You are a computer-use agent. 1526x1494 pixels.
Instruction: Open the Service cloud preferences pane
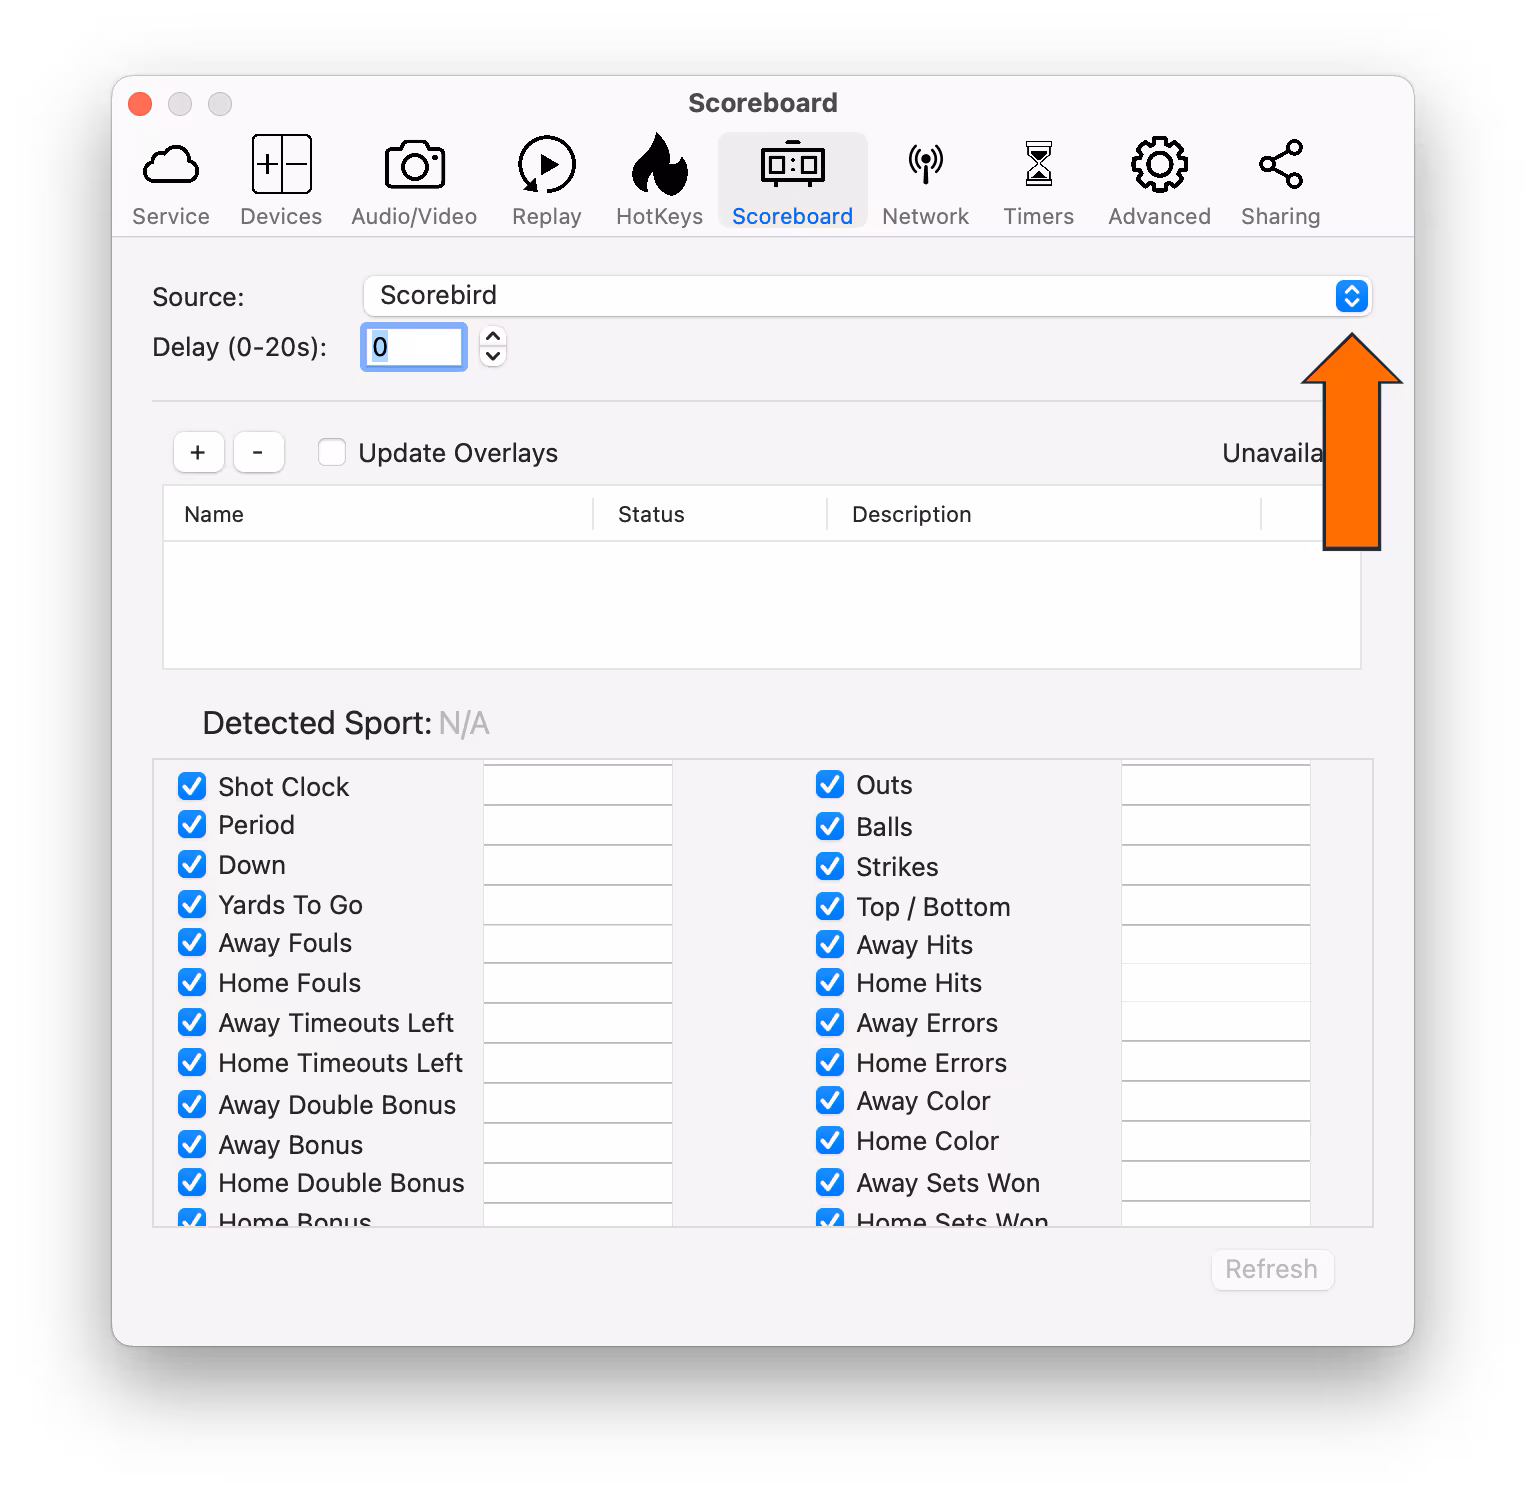pyautogui.click(x=171, y=181)
